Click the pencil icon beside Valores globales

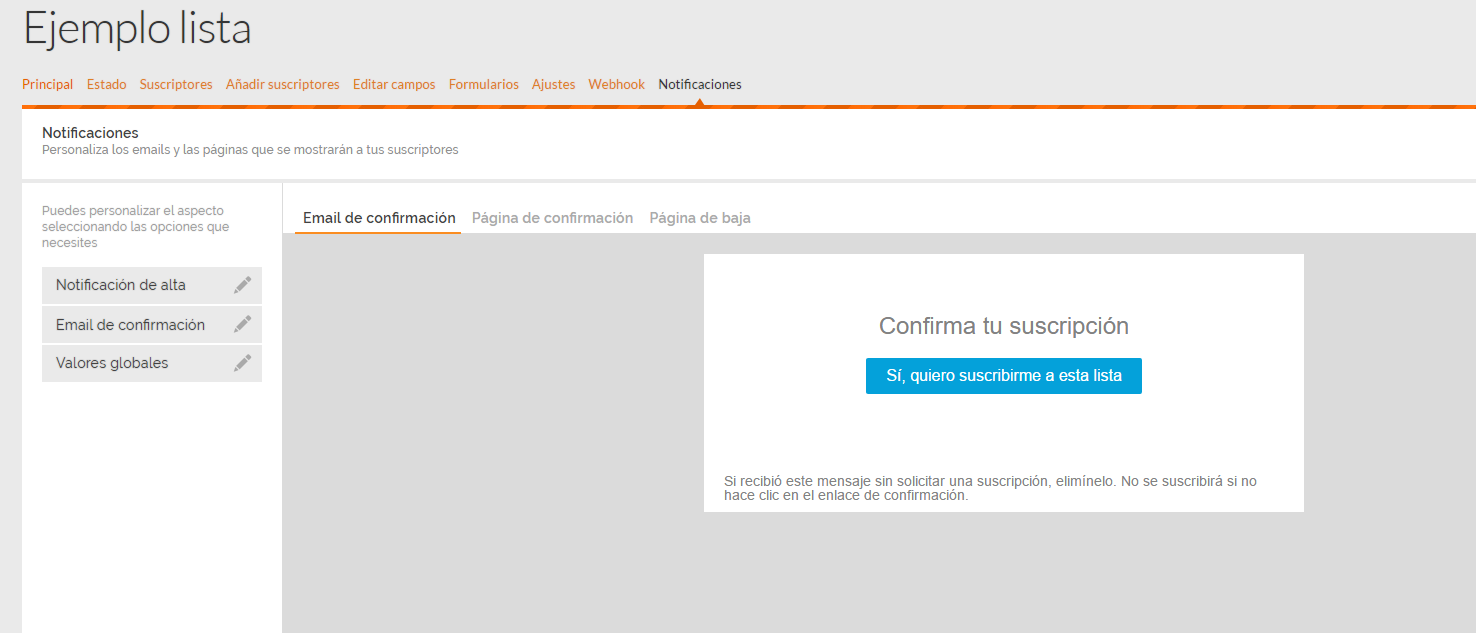[x=242, y=363]
